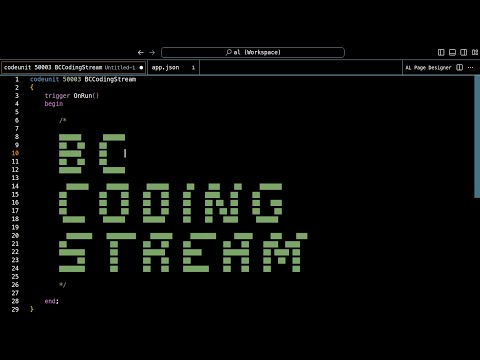Click the 'end;' statement on line 28
480x360 pixels.
[52, 301]
